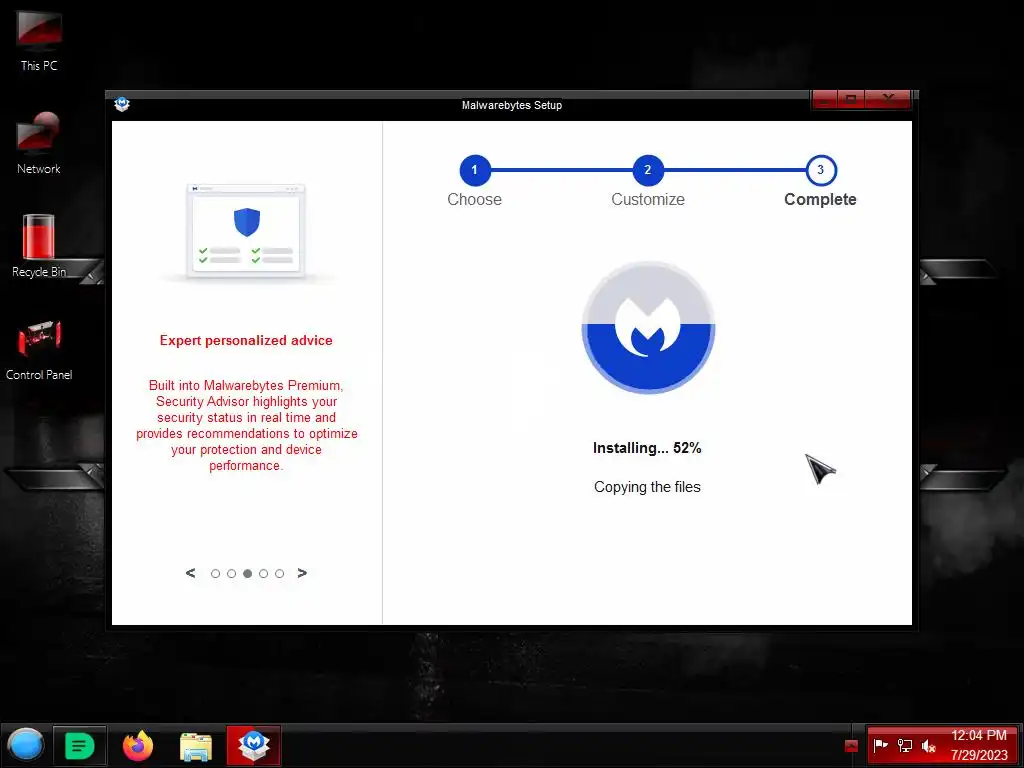
Task: Open the This PC desktop icon
Action: (39, 40)
